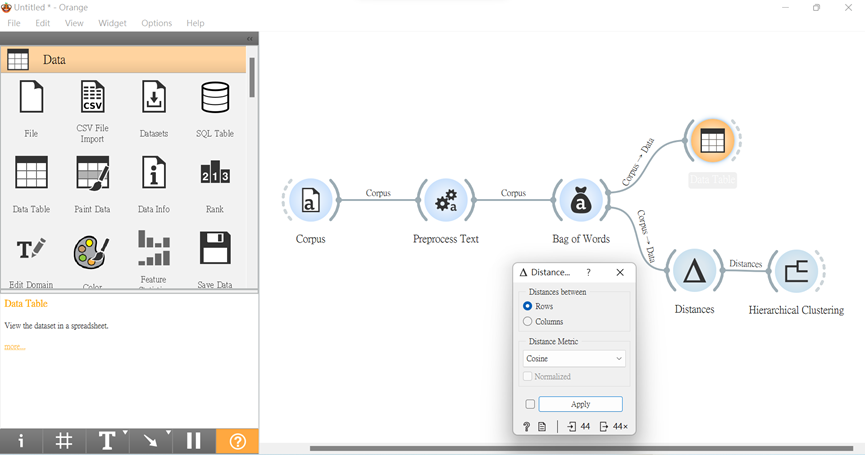This screenshot has height=455, width=865.
Task: Collapse the Data category header
Action: coord(124,60)
